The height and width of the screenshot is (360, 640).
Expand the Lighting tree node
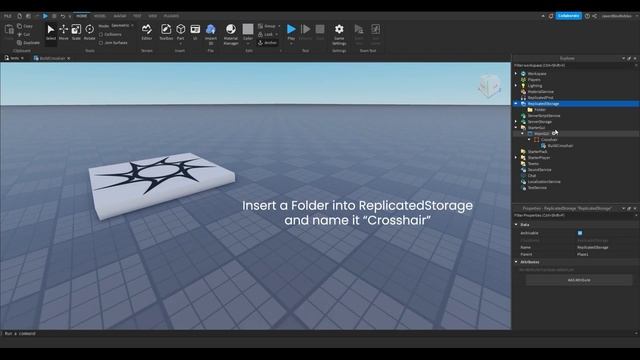coord(516,86)
